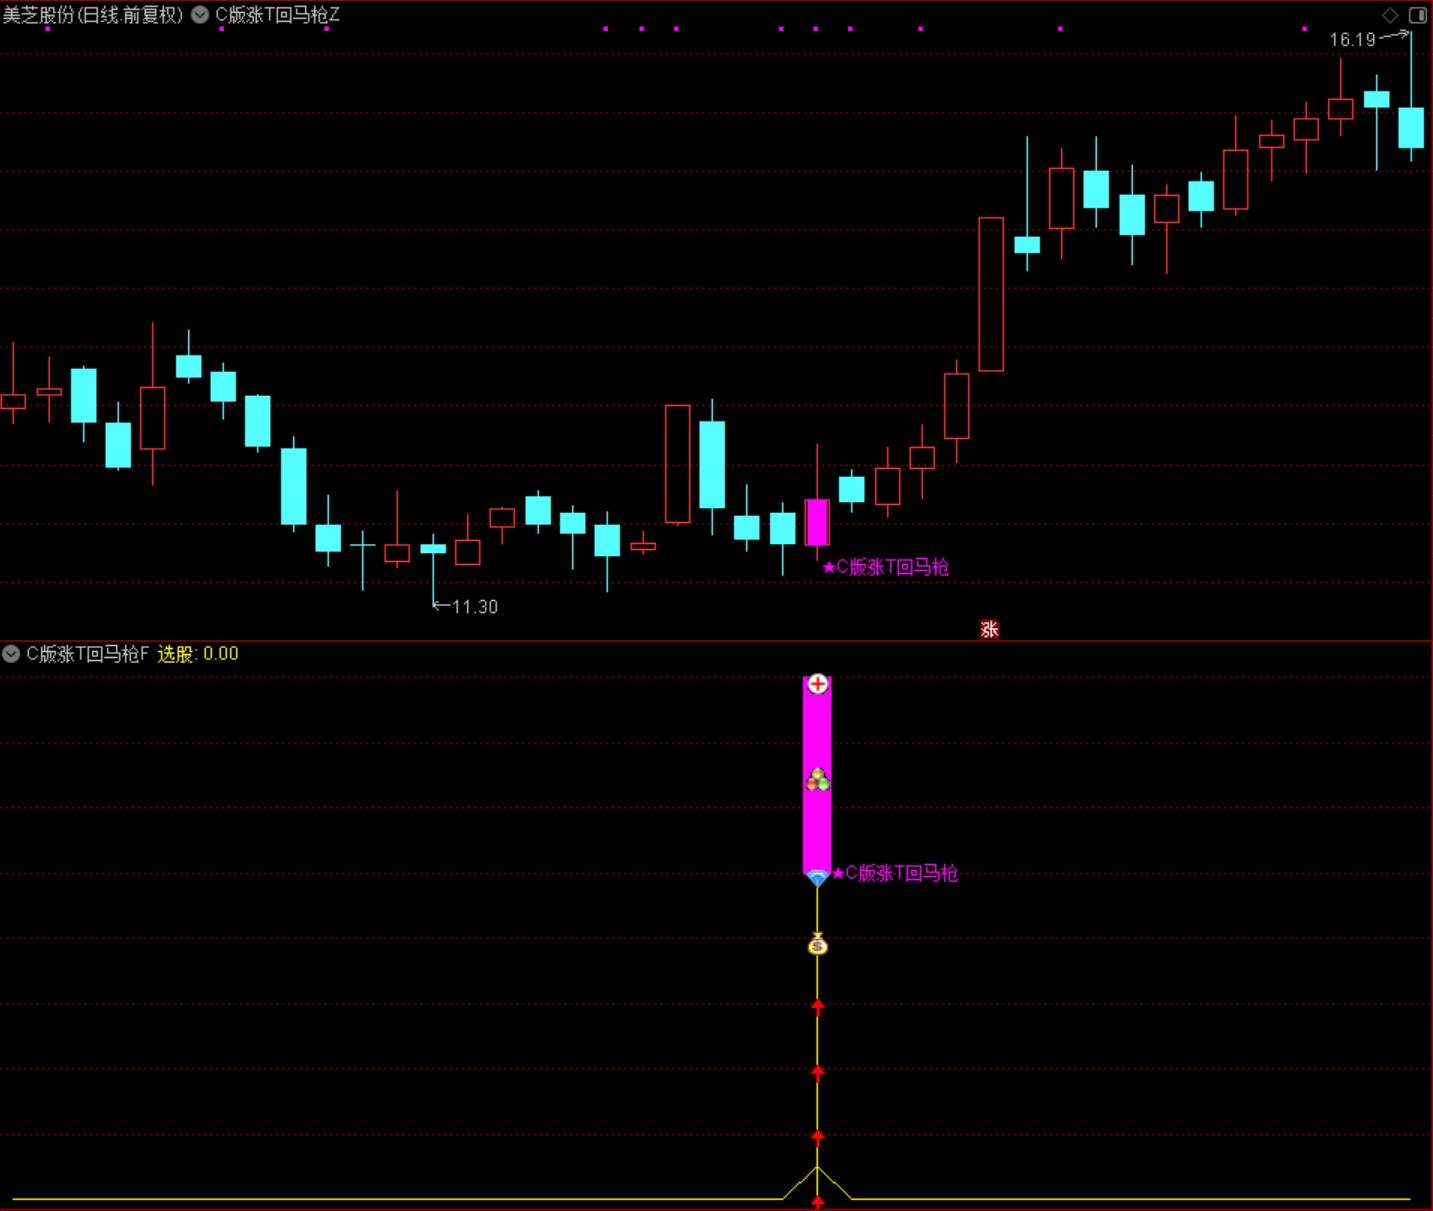Screen dimensions: 1433x1211
Task: Click the money bag icon on yellow line
Action: click(x=818, y=943)
